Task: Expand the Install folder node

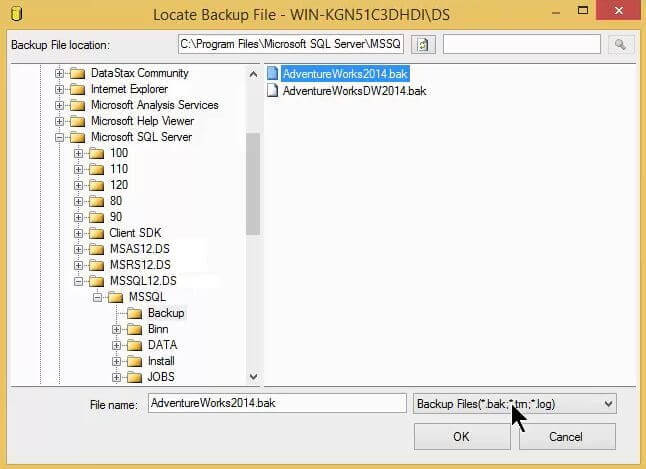Action: [x=116, y=361]
